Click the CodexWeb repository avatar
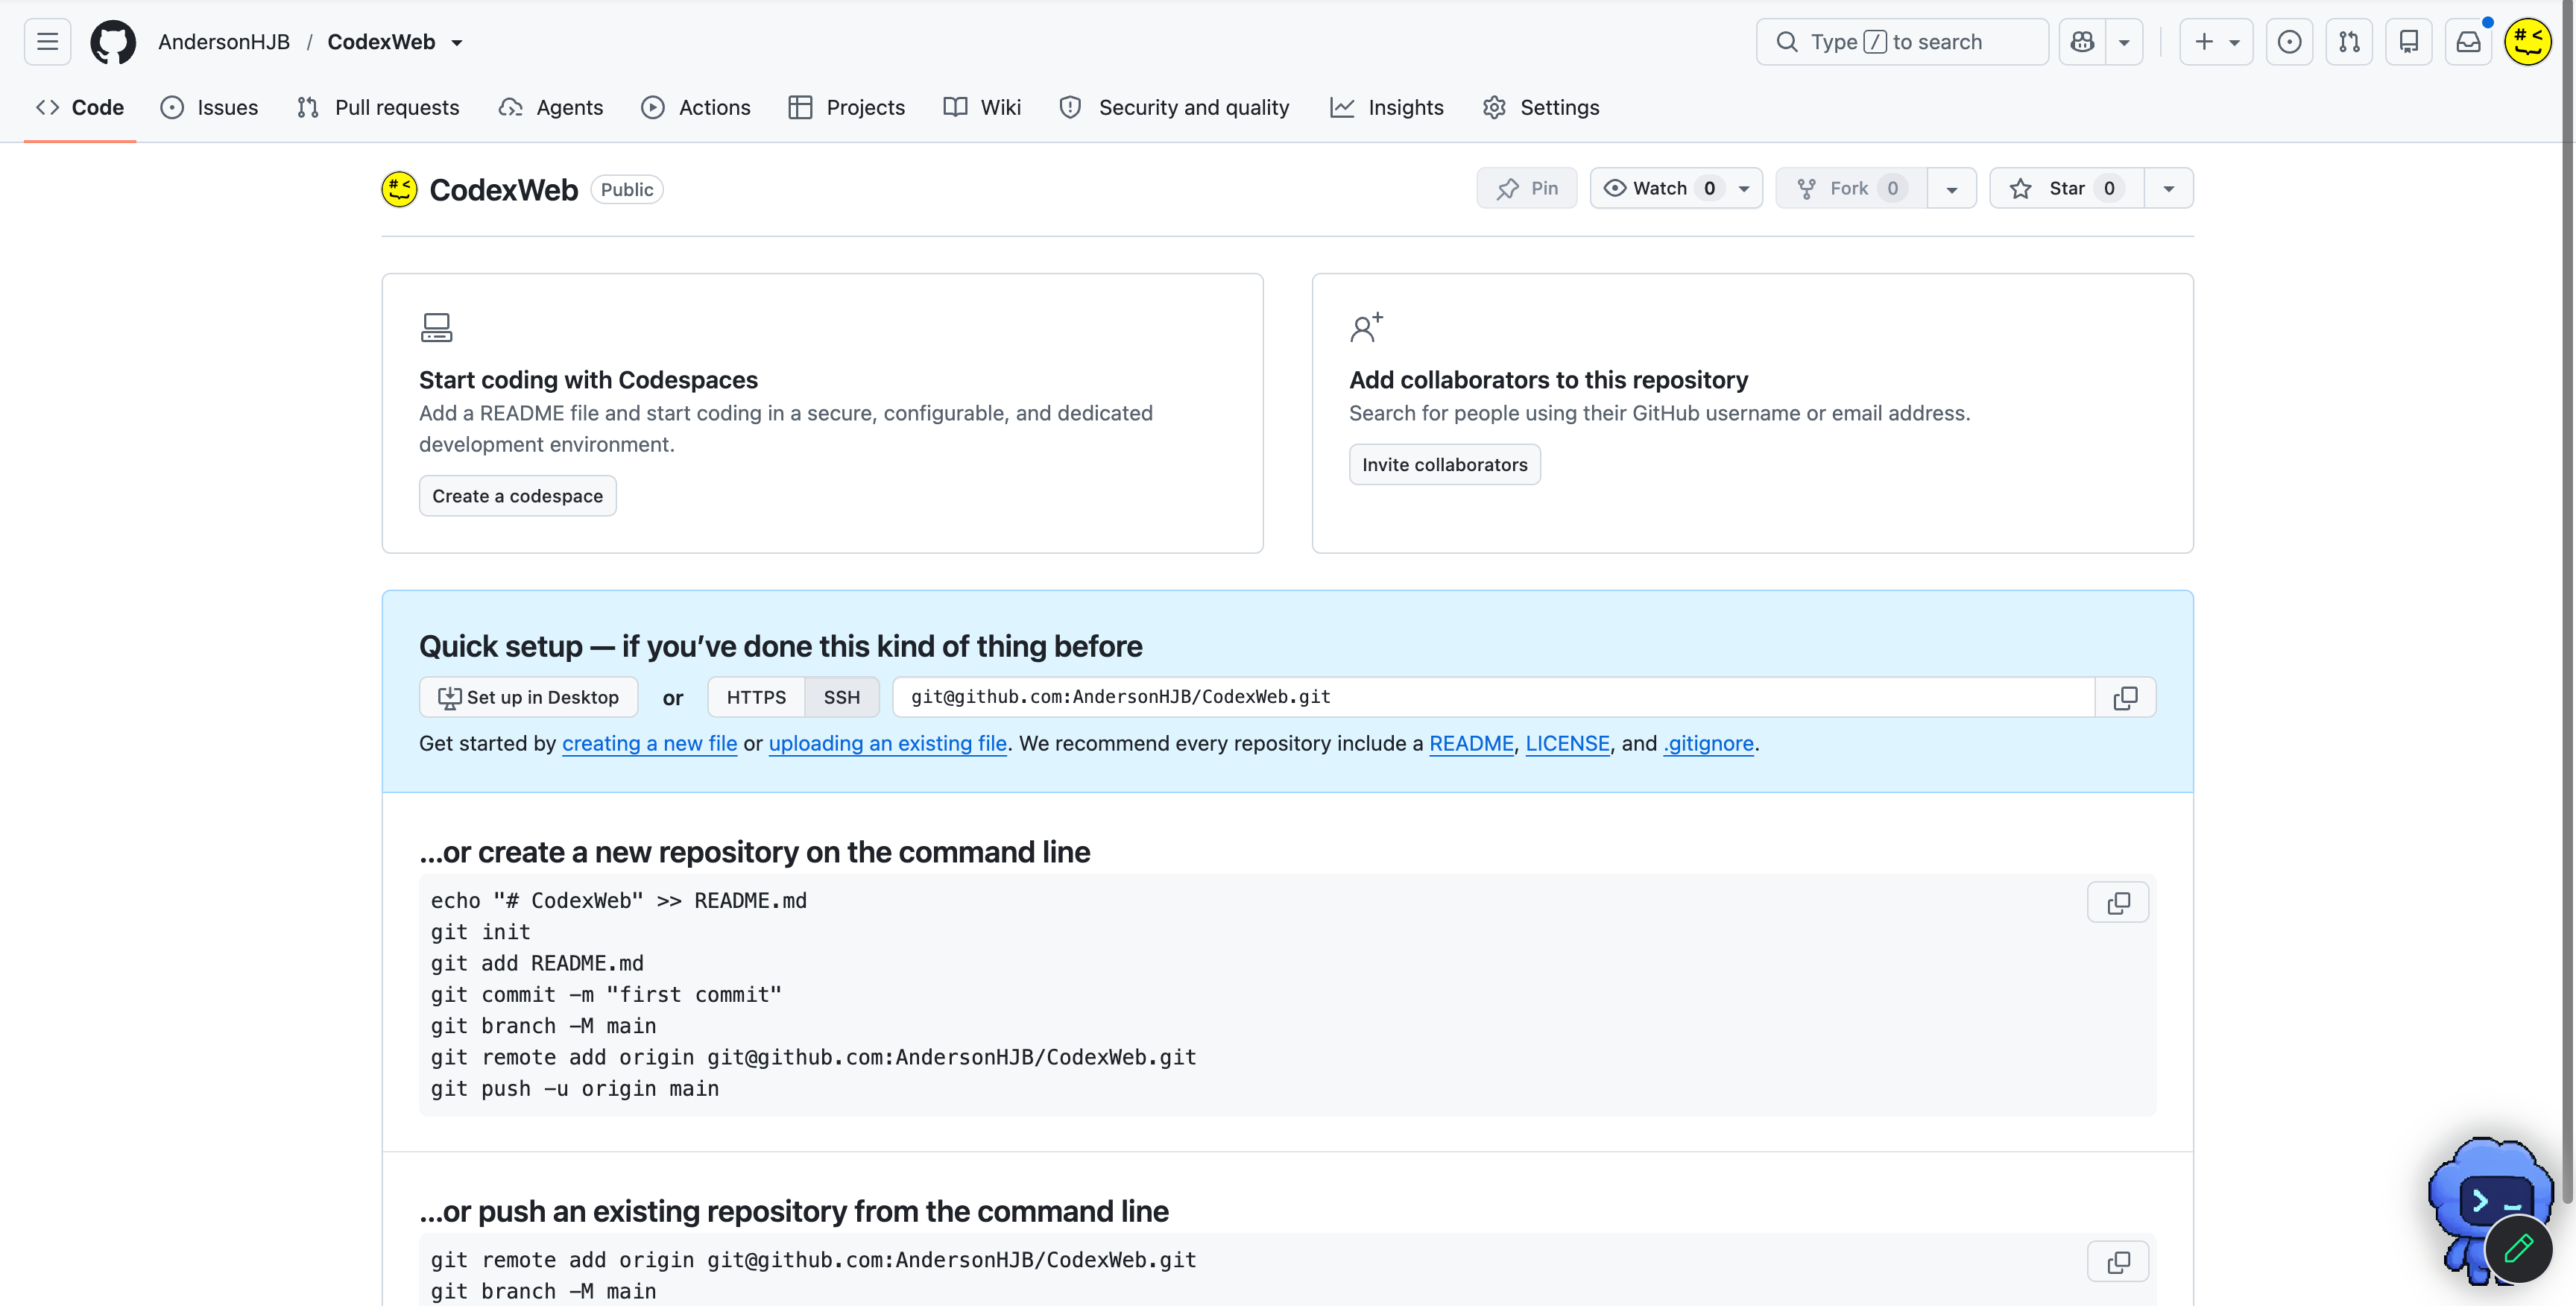2576x1306 pixels. pyautogui.click(x=399, y=189)
